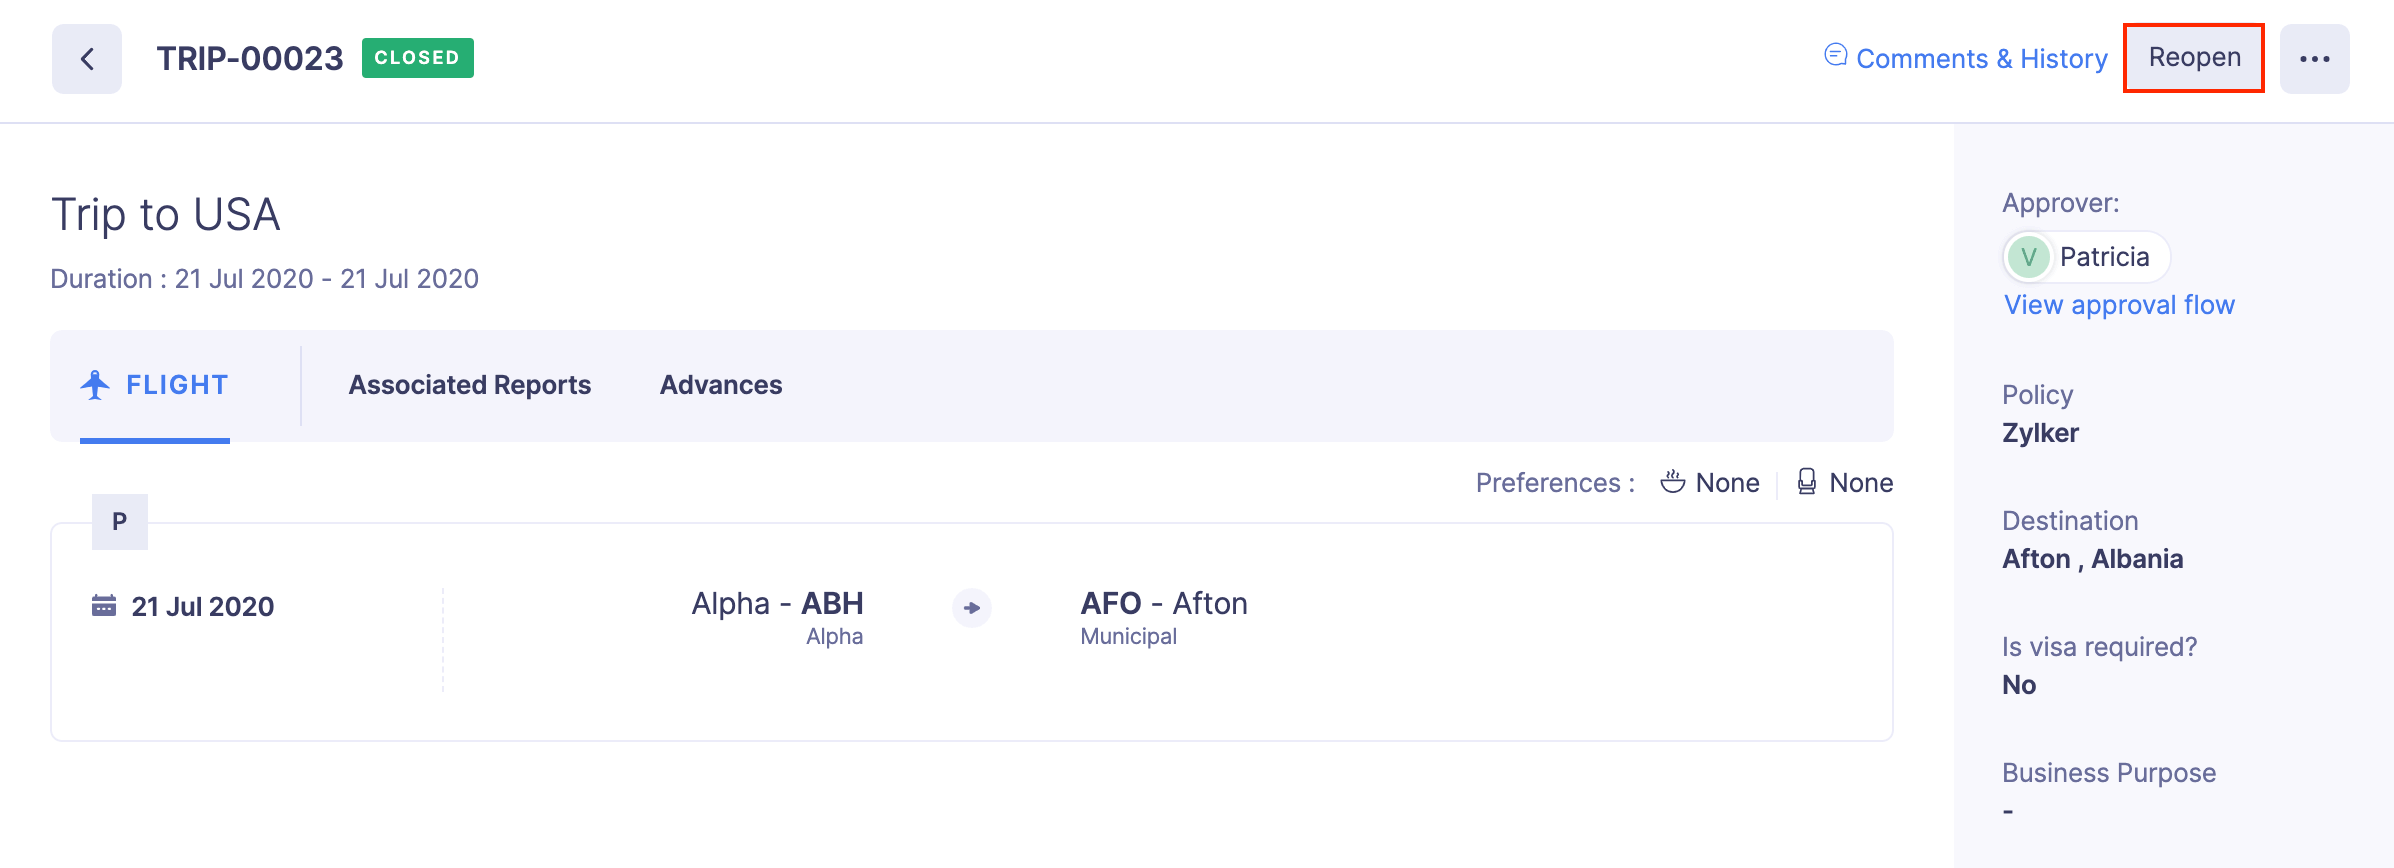
Task: Open the three-dots more options menu
Action: pyautogui.click(x=2314, y=59)
